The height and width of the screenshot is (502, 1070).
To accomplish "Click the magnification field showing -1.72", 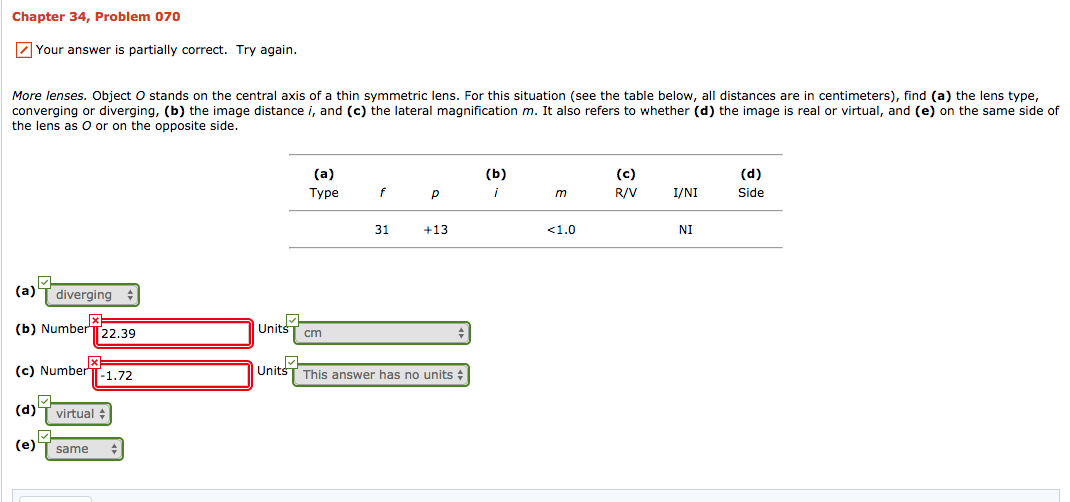I will tap(173, 375).
